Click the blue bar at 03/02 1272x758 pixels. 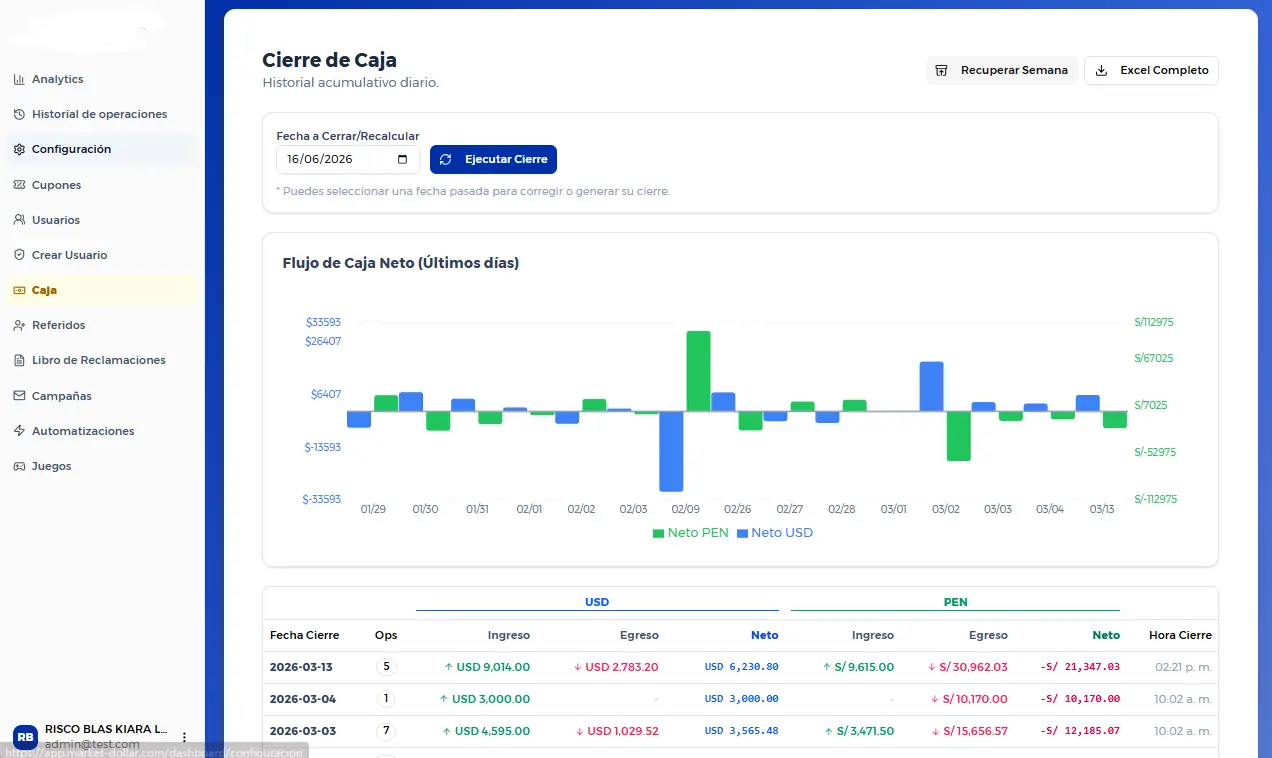click(x=931, y=386)
